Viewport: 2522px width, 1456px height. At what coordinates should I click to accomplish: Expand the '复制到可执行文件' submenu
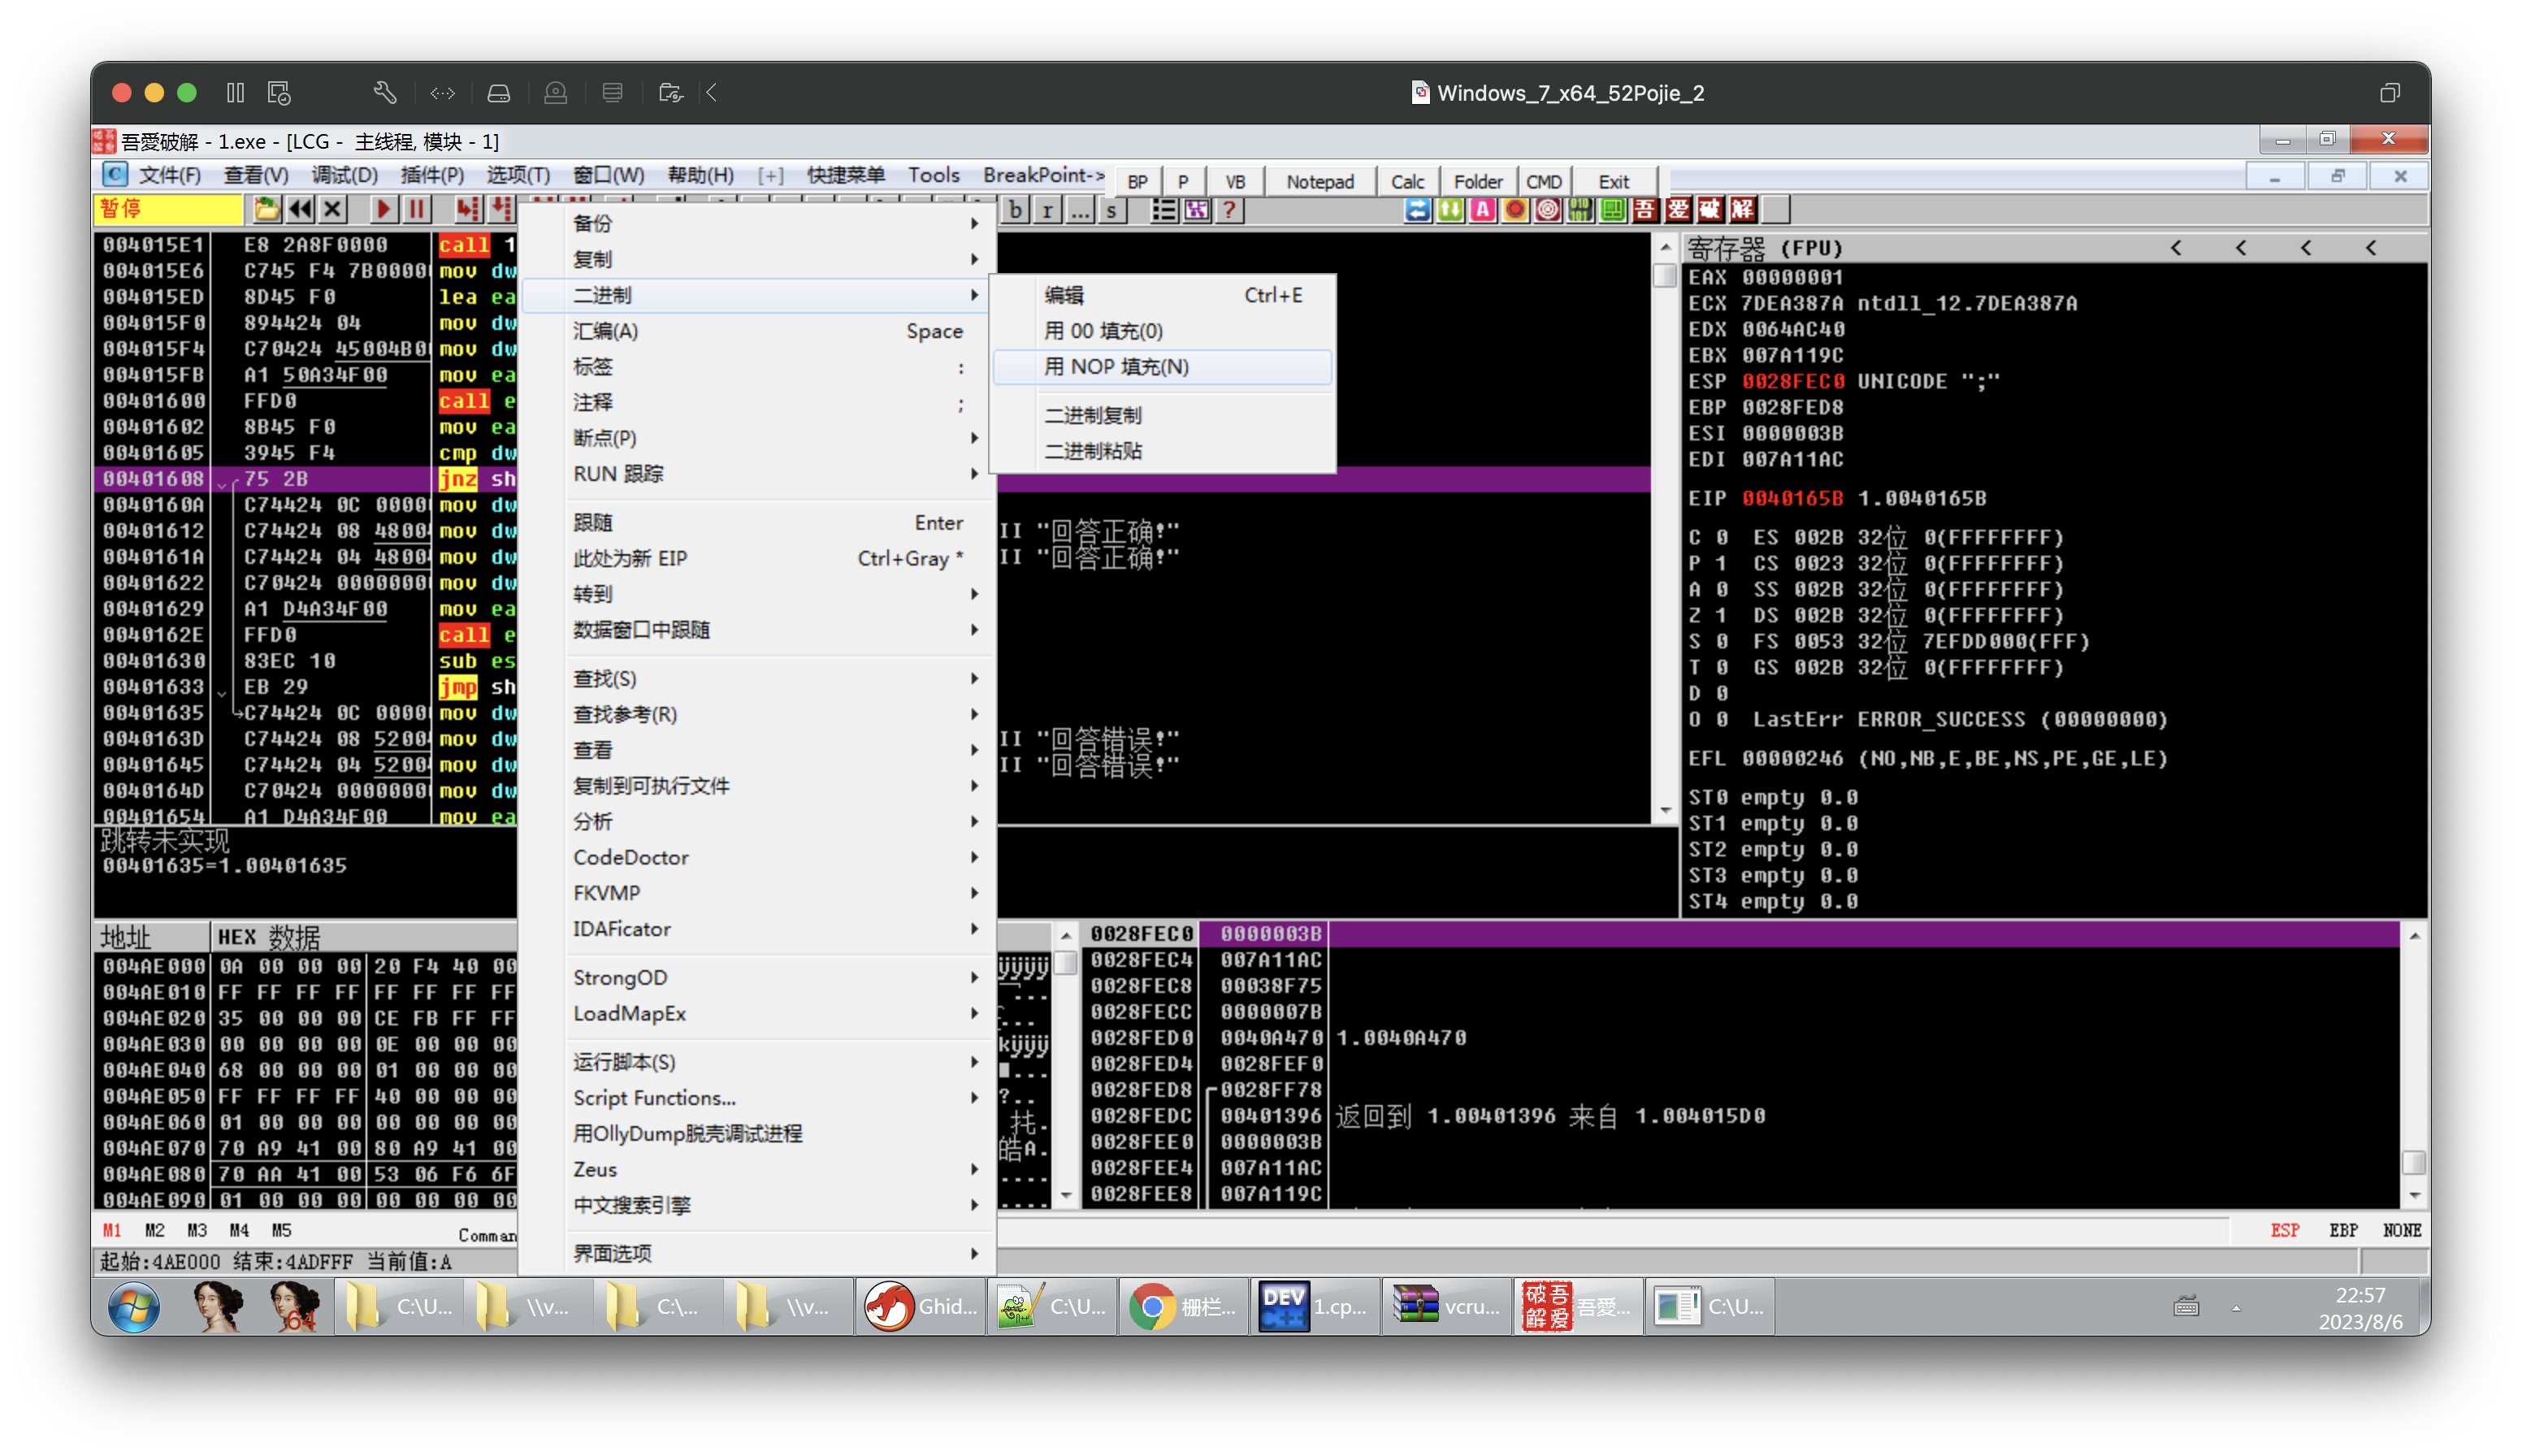[758, 786]
